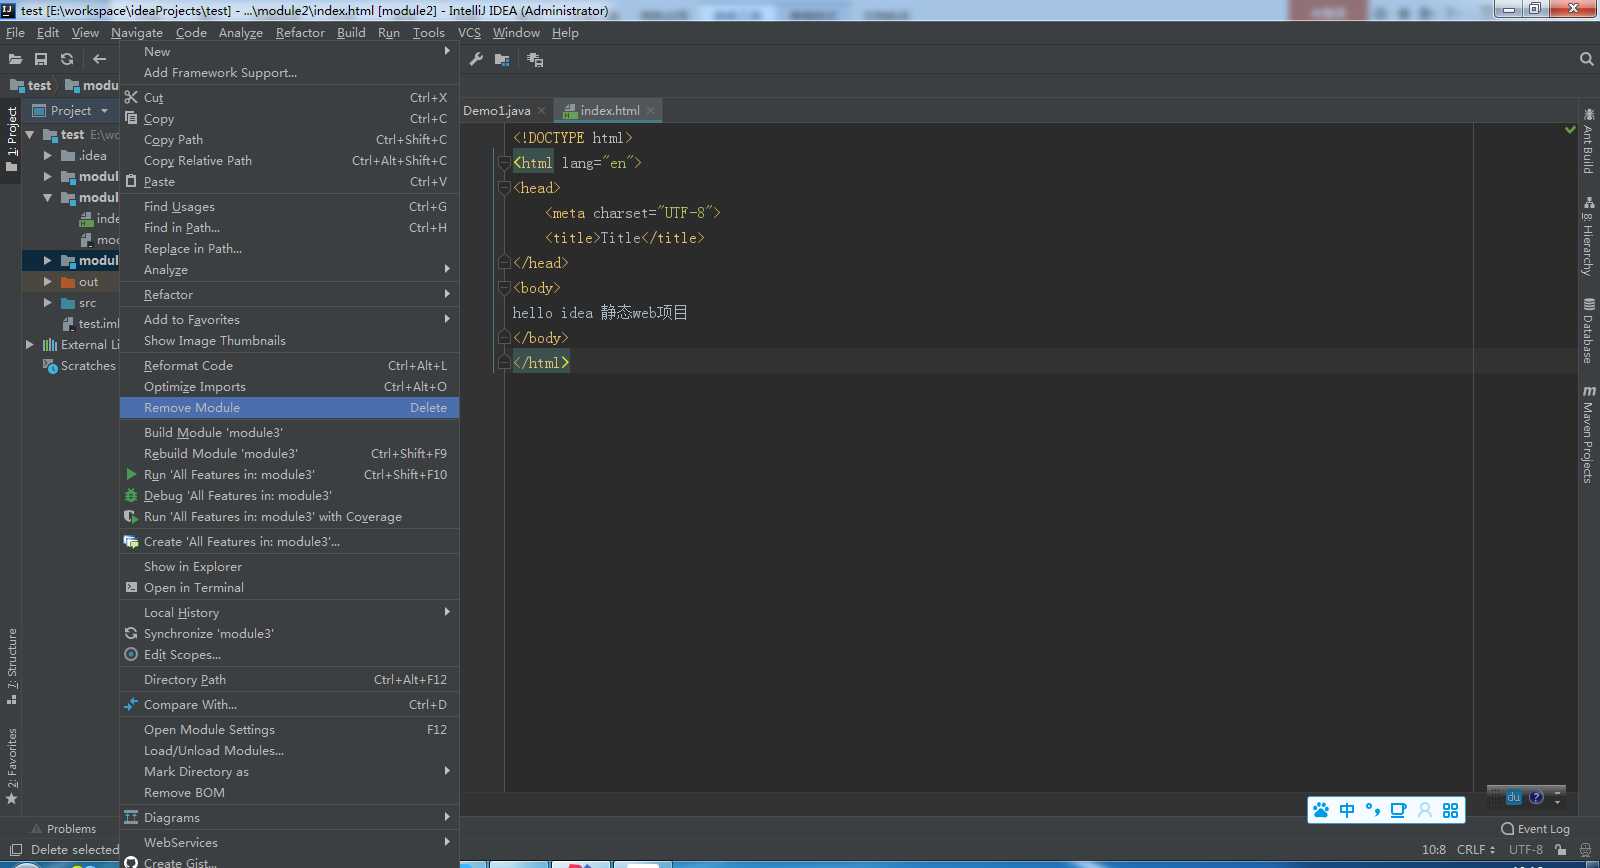Open the VCS menu

469,33
